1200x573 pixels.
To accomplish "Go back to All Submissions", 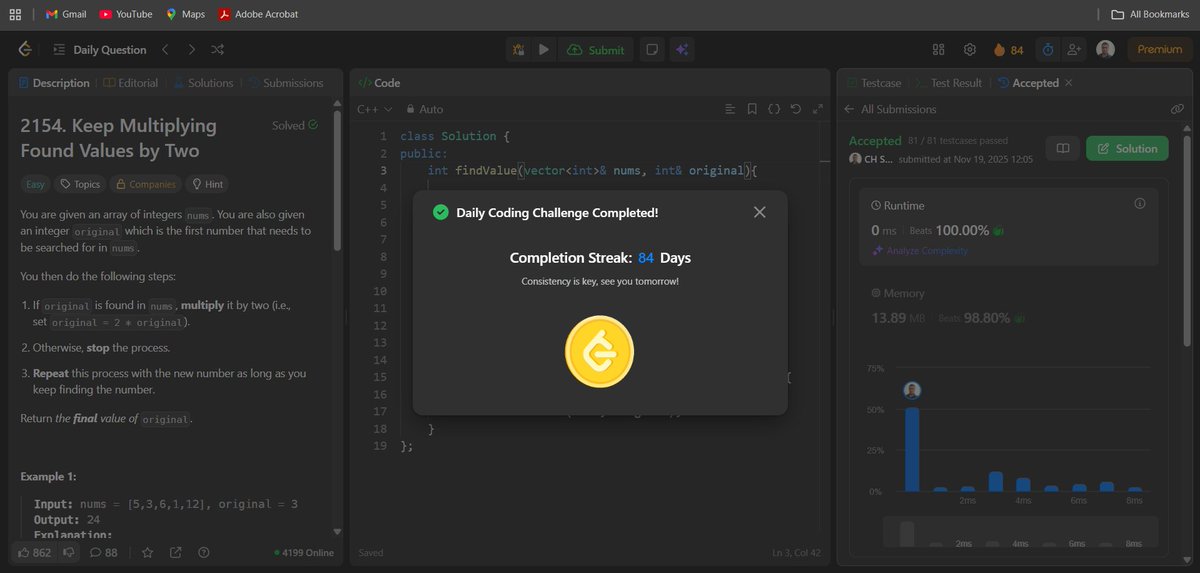I will click(x=890, y=109).
